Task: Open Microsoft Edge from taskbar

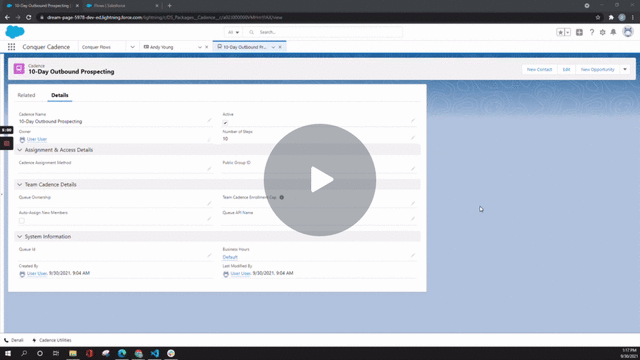Action: tap(122, 353)
